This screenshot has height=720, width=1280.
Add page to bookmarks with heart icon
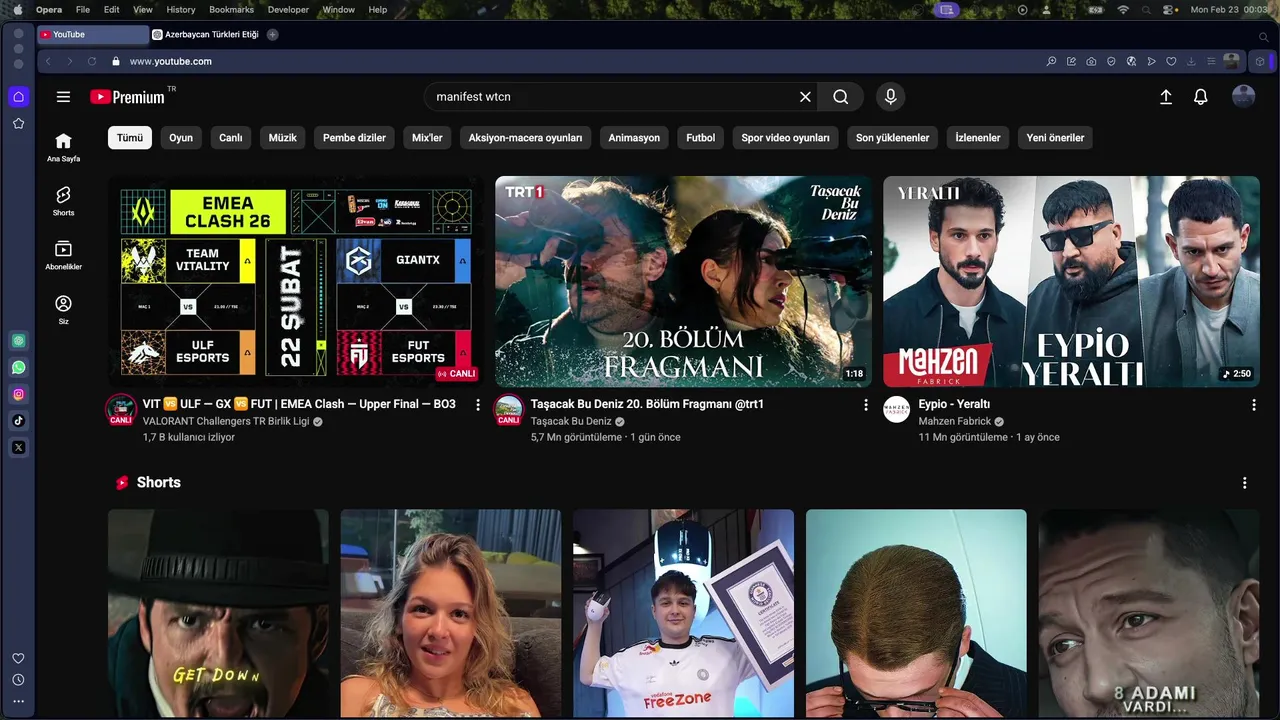click(1171, 61)
